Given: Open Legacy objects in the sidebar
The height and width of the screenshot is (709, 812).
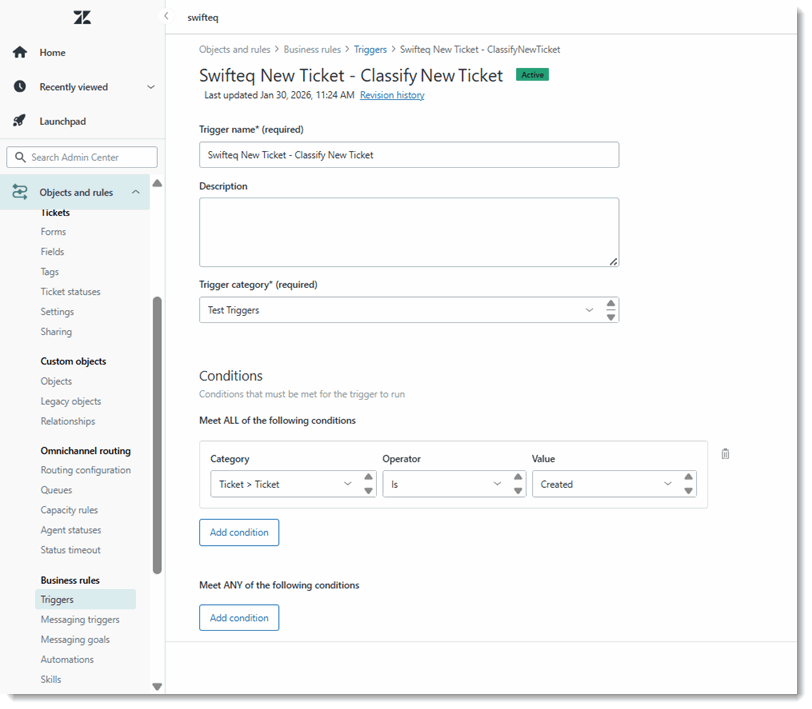Looking at the screenshot, I should click(71, 401).
